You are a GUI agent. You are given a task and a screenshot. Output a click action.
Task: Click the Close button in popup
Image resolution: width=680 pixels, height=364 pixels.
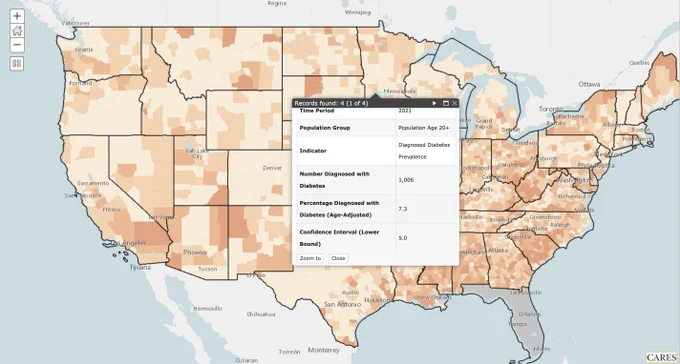coord(338,258)
